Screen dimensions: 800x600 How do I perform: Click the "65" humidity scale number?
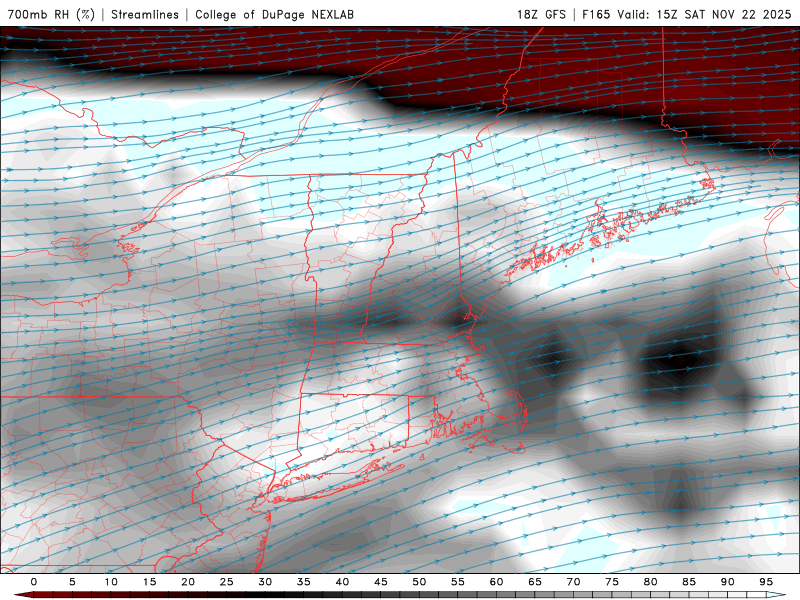[x=535, y=582]
